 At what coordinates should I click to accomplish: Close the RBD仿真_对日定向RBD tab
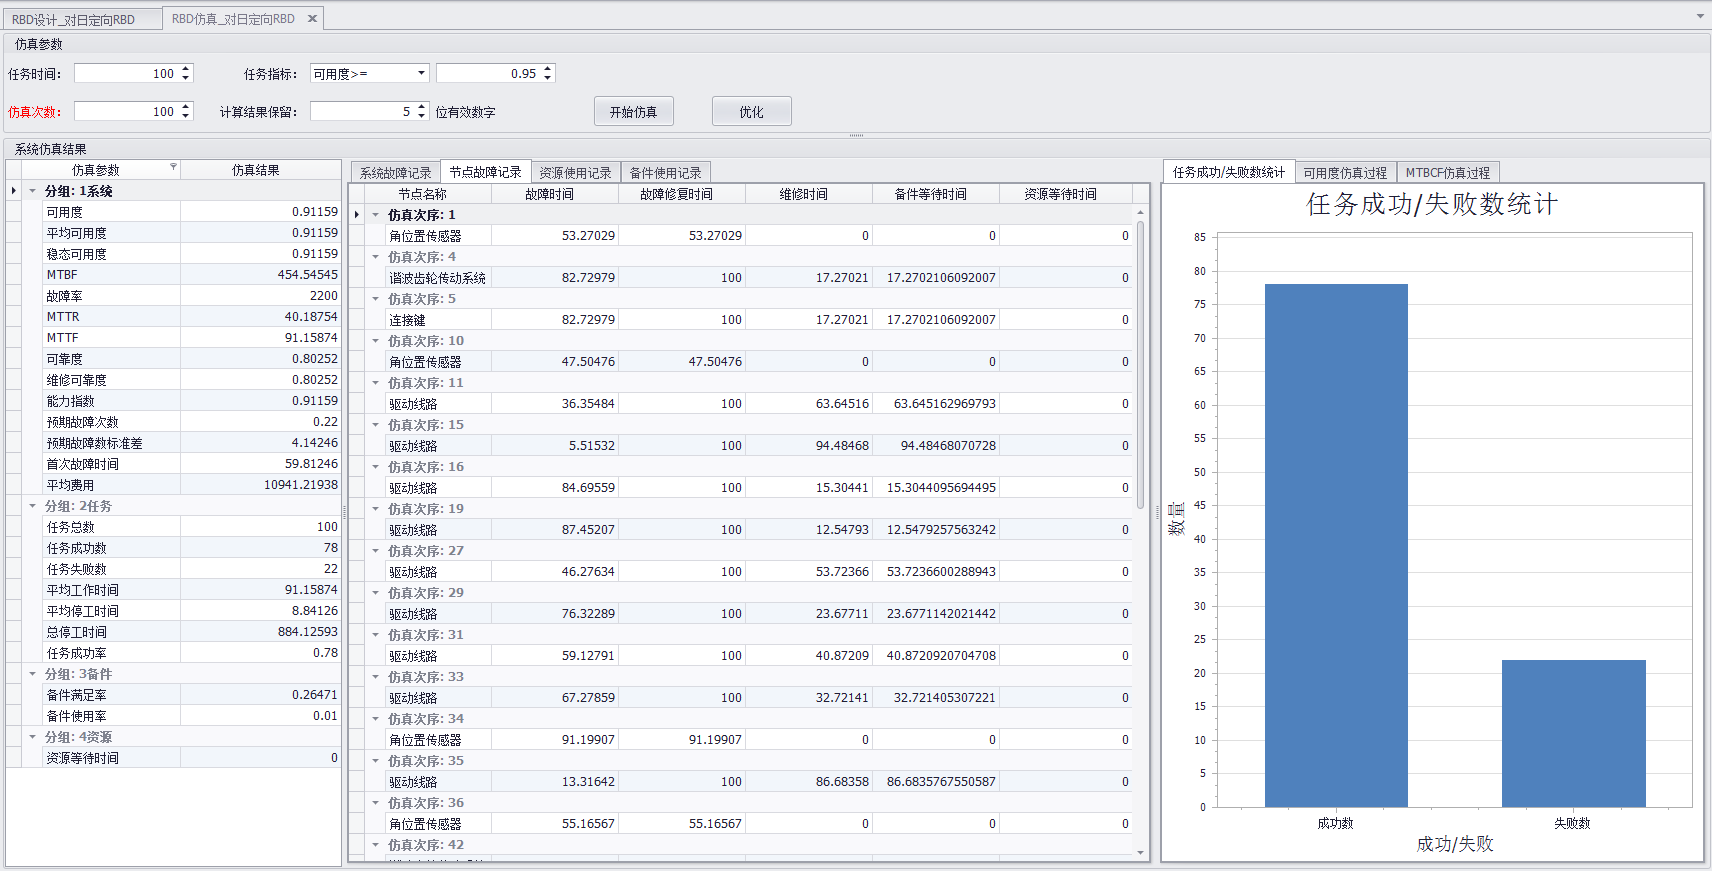pos(312,19)
